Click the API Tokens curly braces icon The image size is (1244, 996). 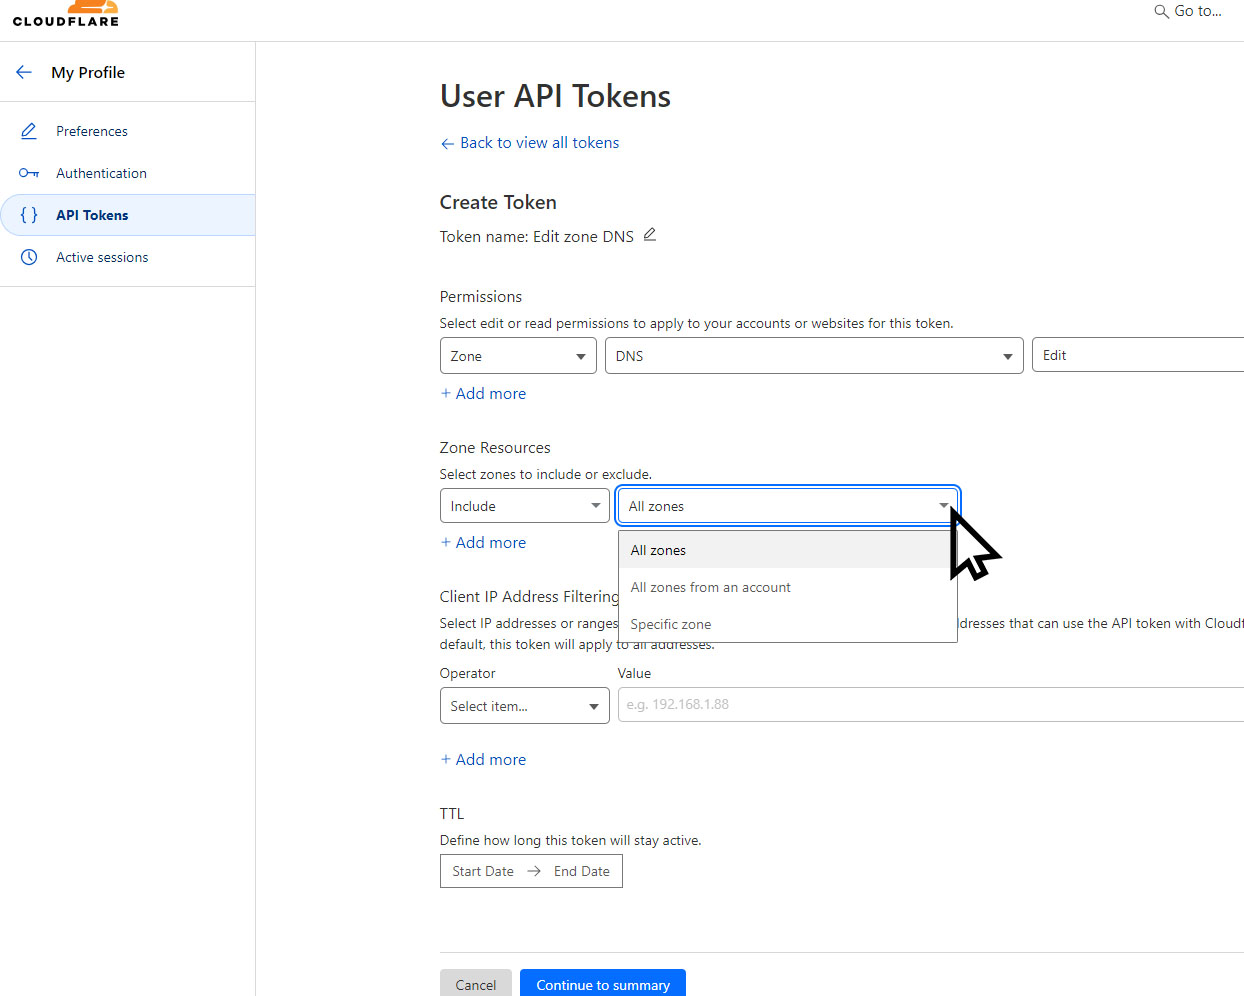[29, 215]
